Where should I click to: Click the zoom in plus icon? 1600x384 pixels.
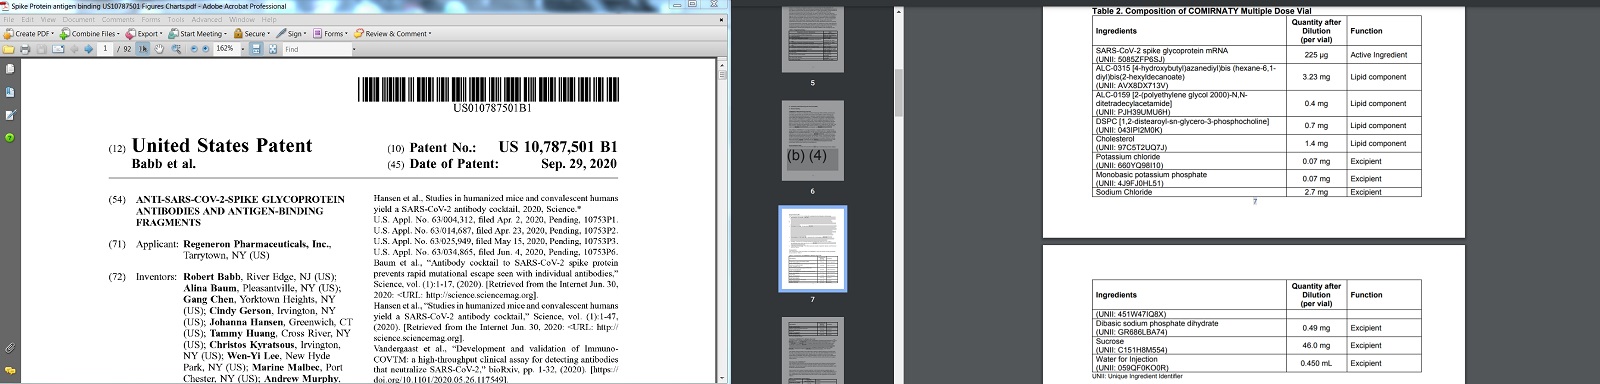pyautogui.click(x=205, y=48)
